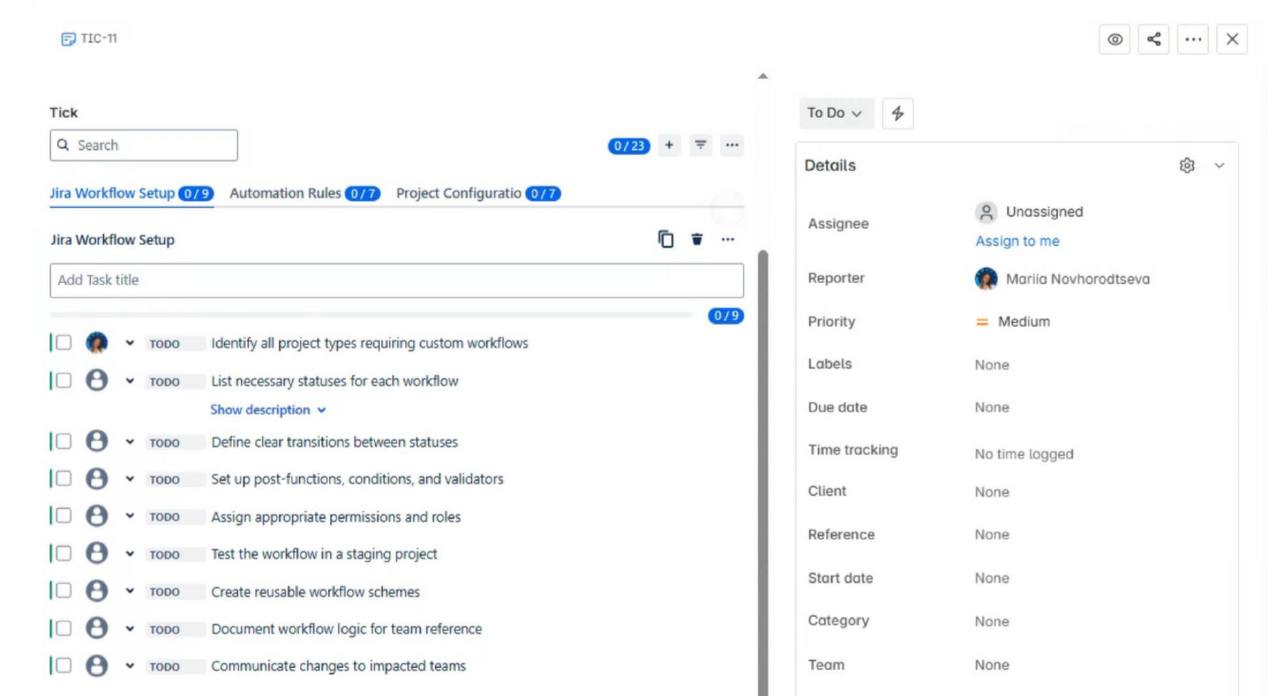Toggle watching this issue with the eye icon
The height and width of the screenshot is (696, 1280).
[x=1114, y=39]
